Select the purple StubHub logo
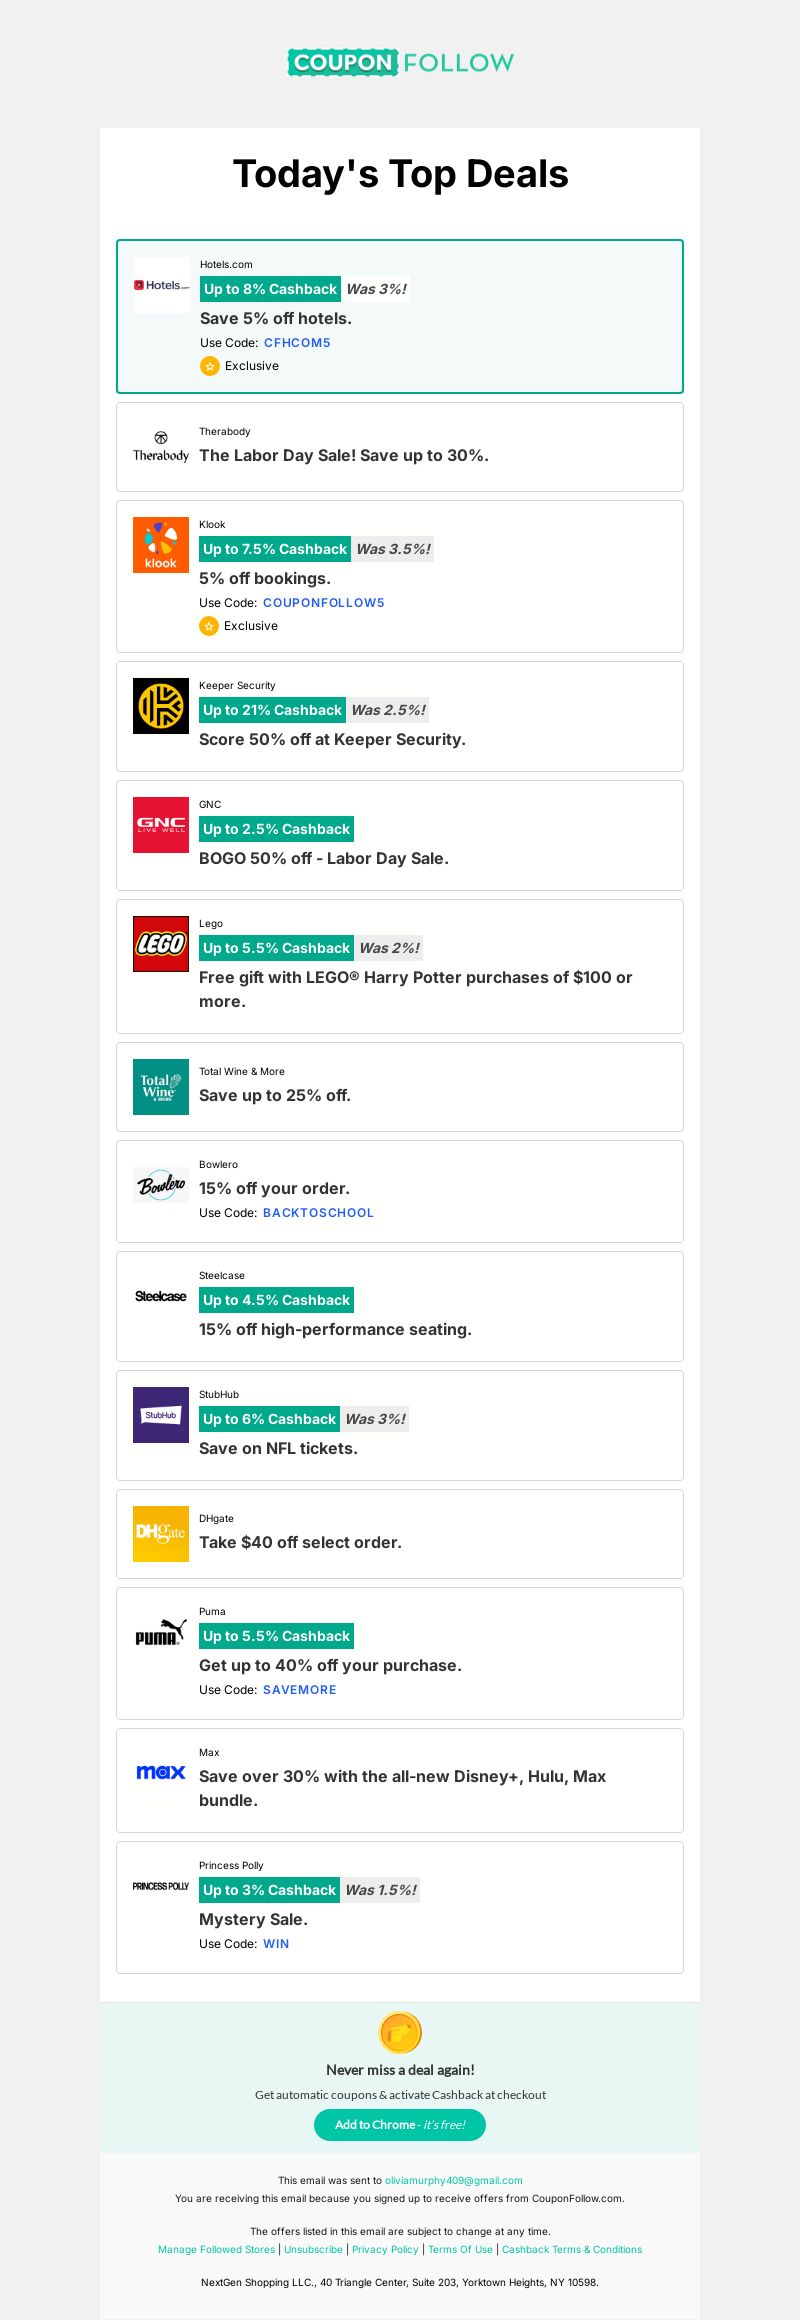 pos(161,1415)
